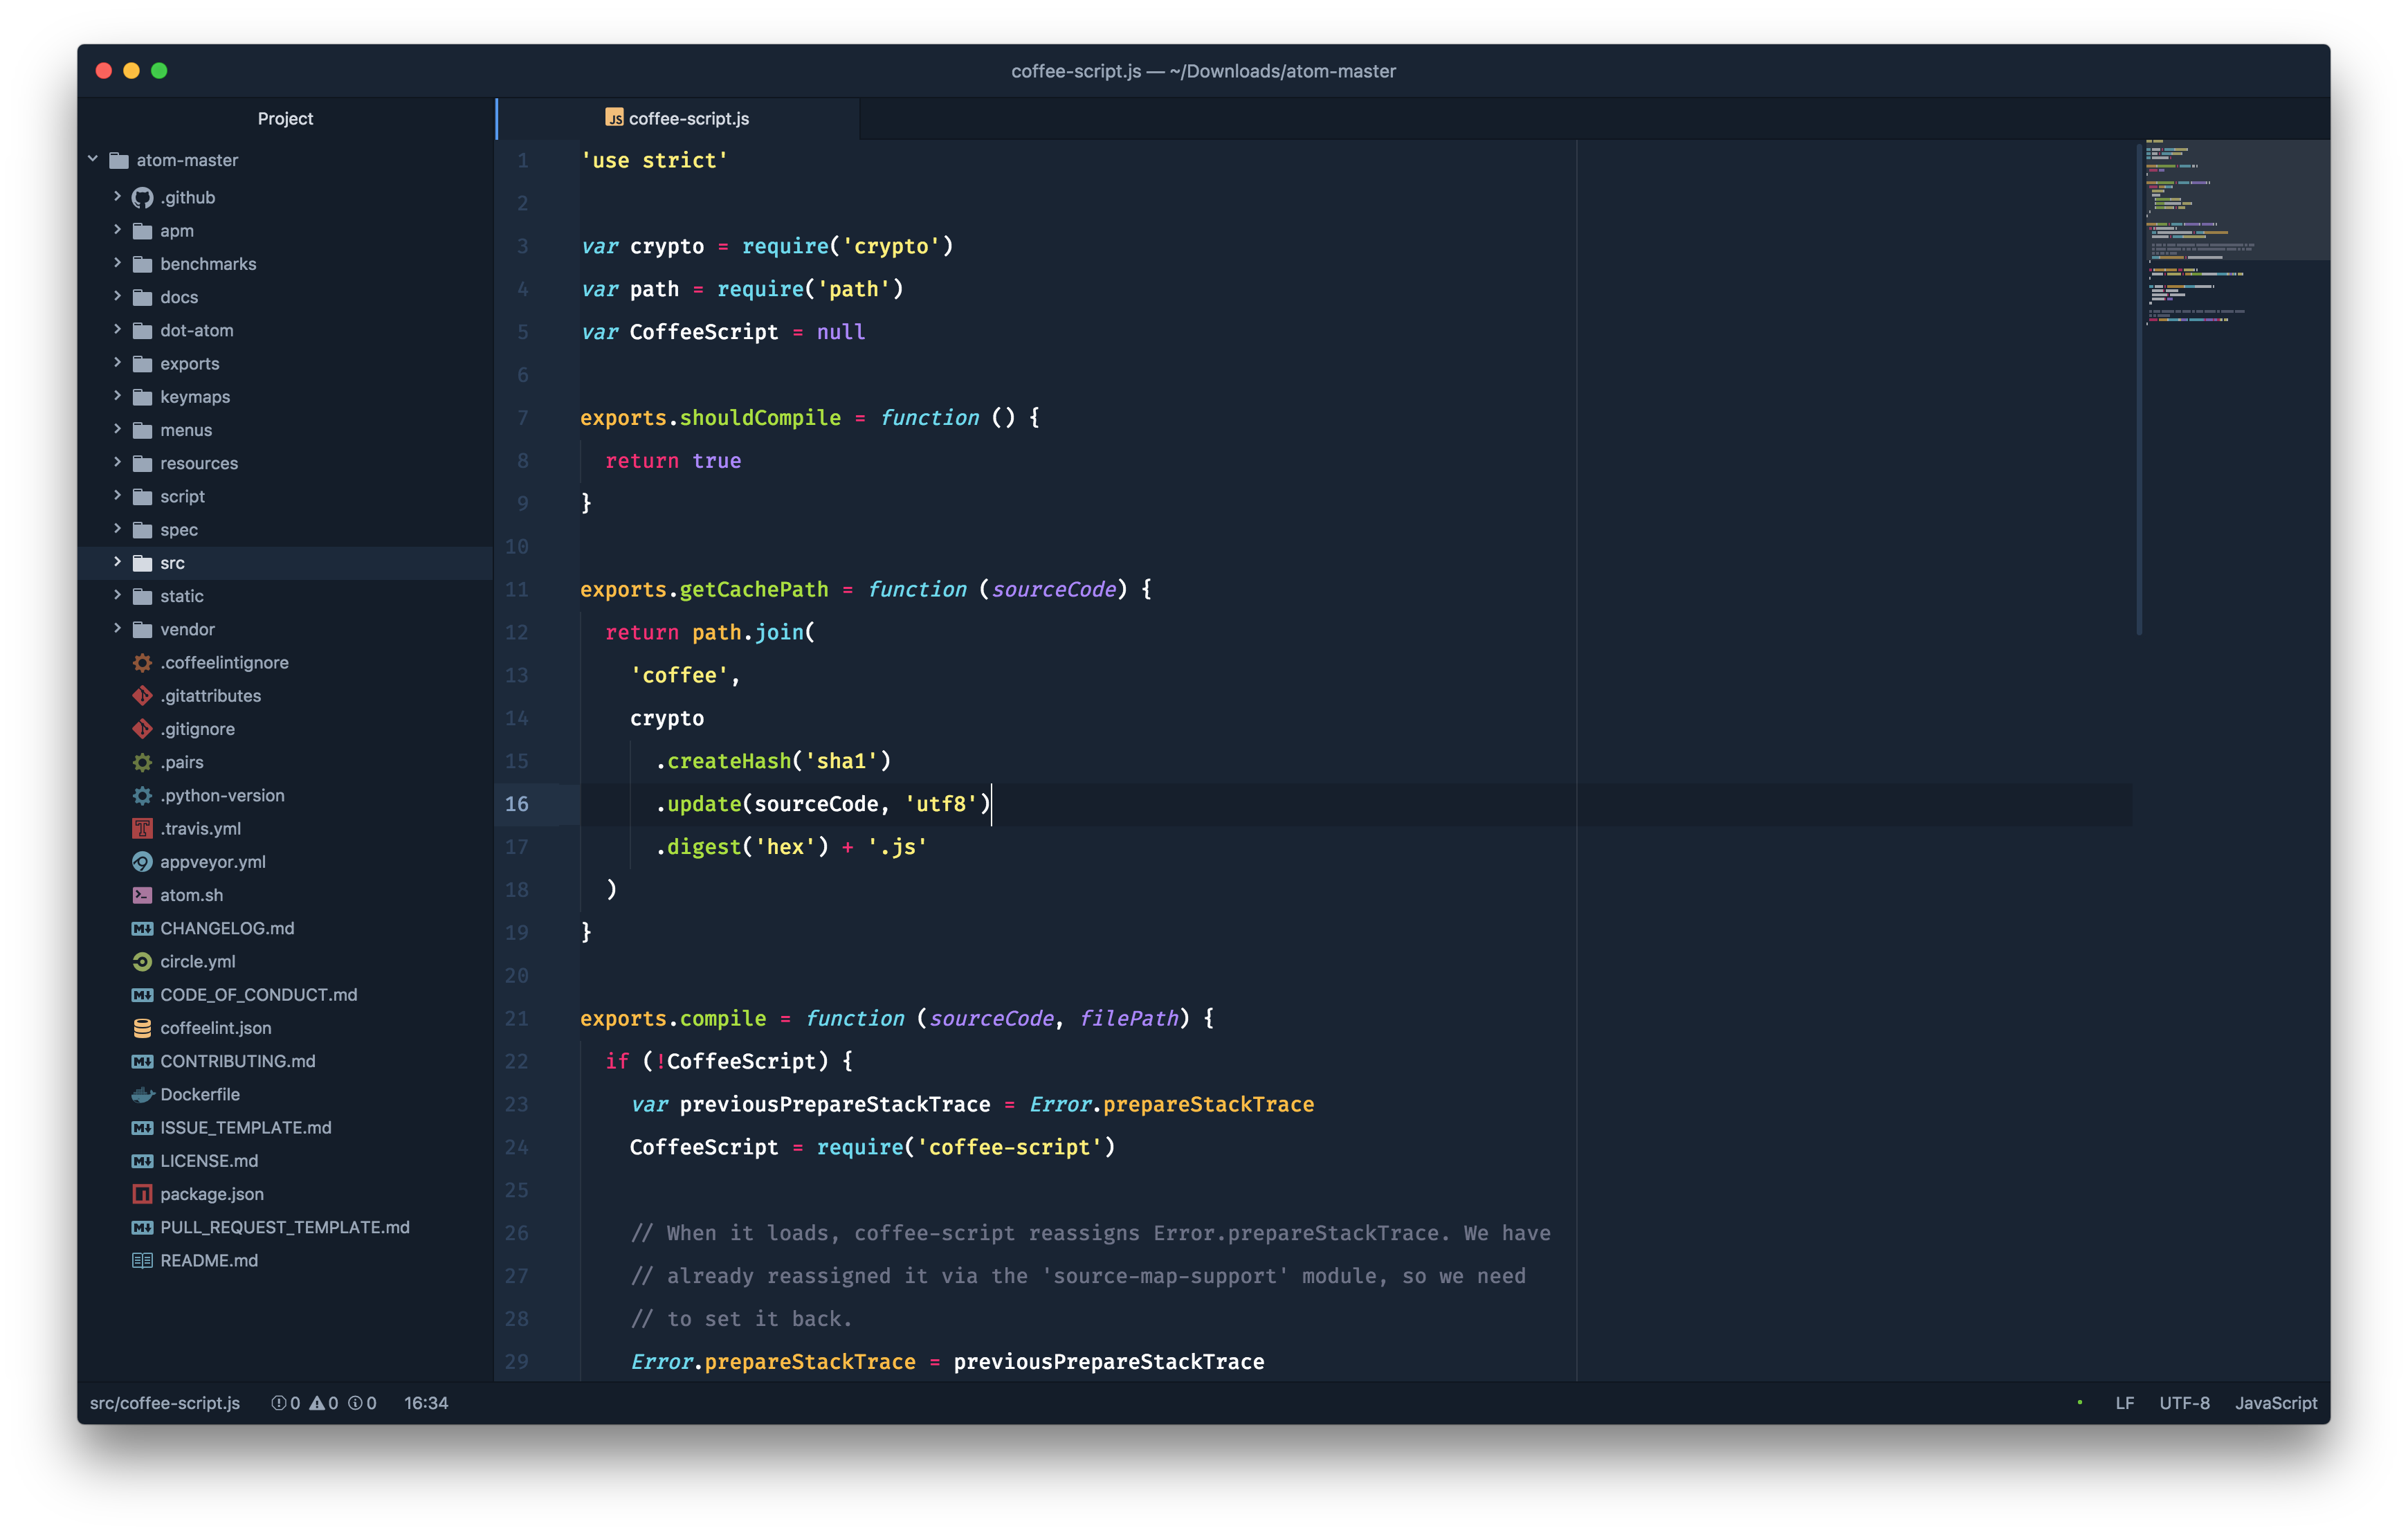Click the git icon next to .gitignore
This screenshot has height=1535, width=2408.
tap(143, 729)
